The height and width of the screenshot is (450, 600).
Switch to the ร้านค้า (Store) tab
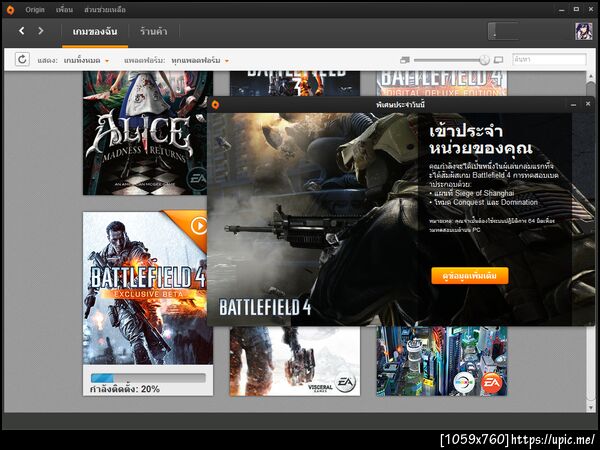point(153,31)
